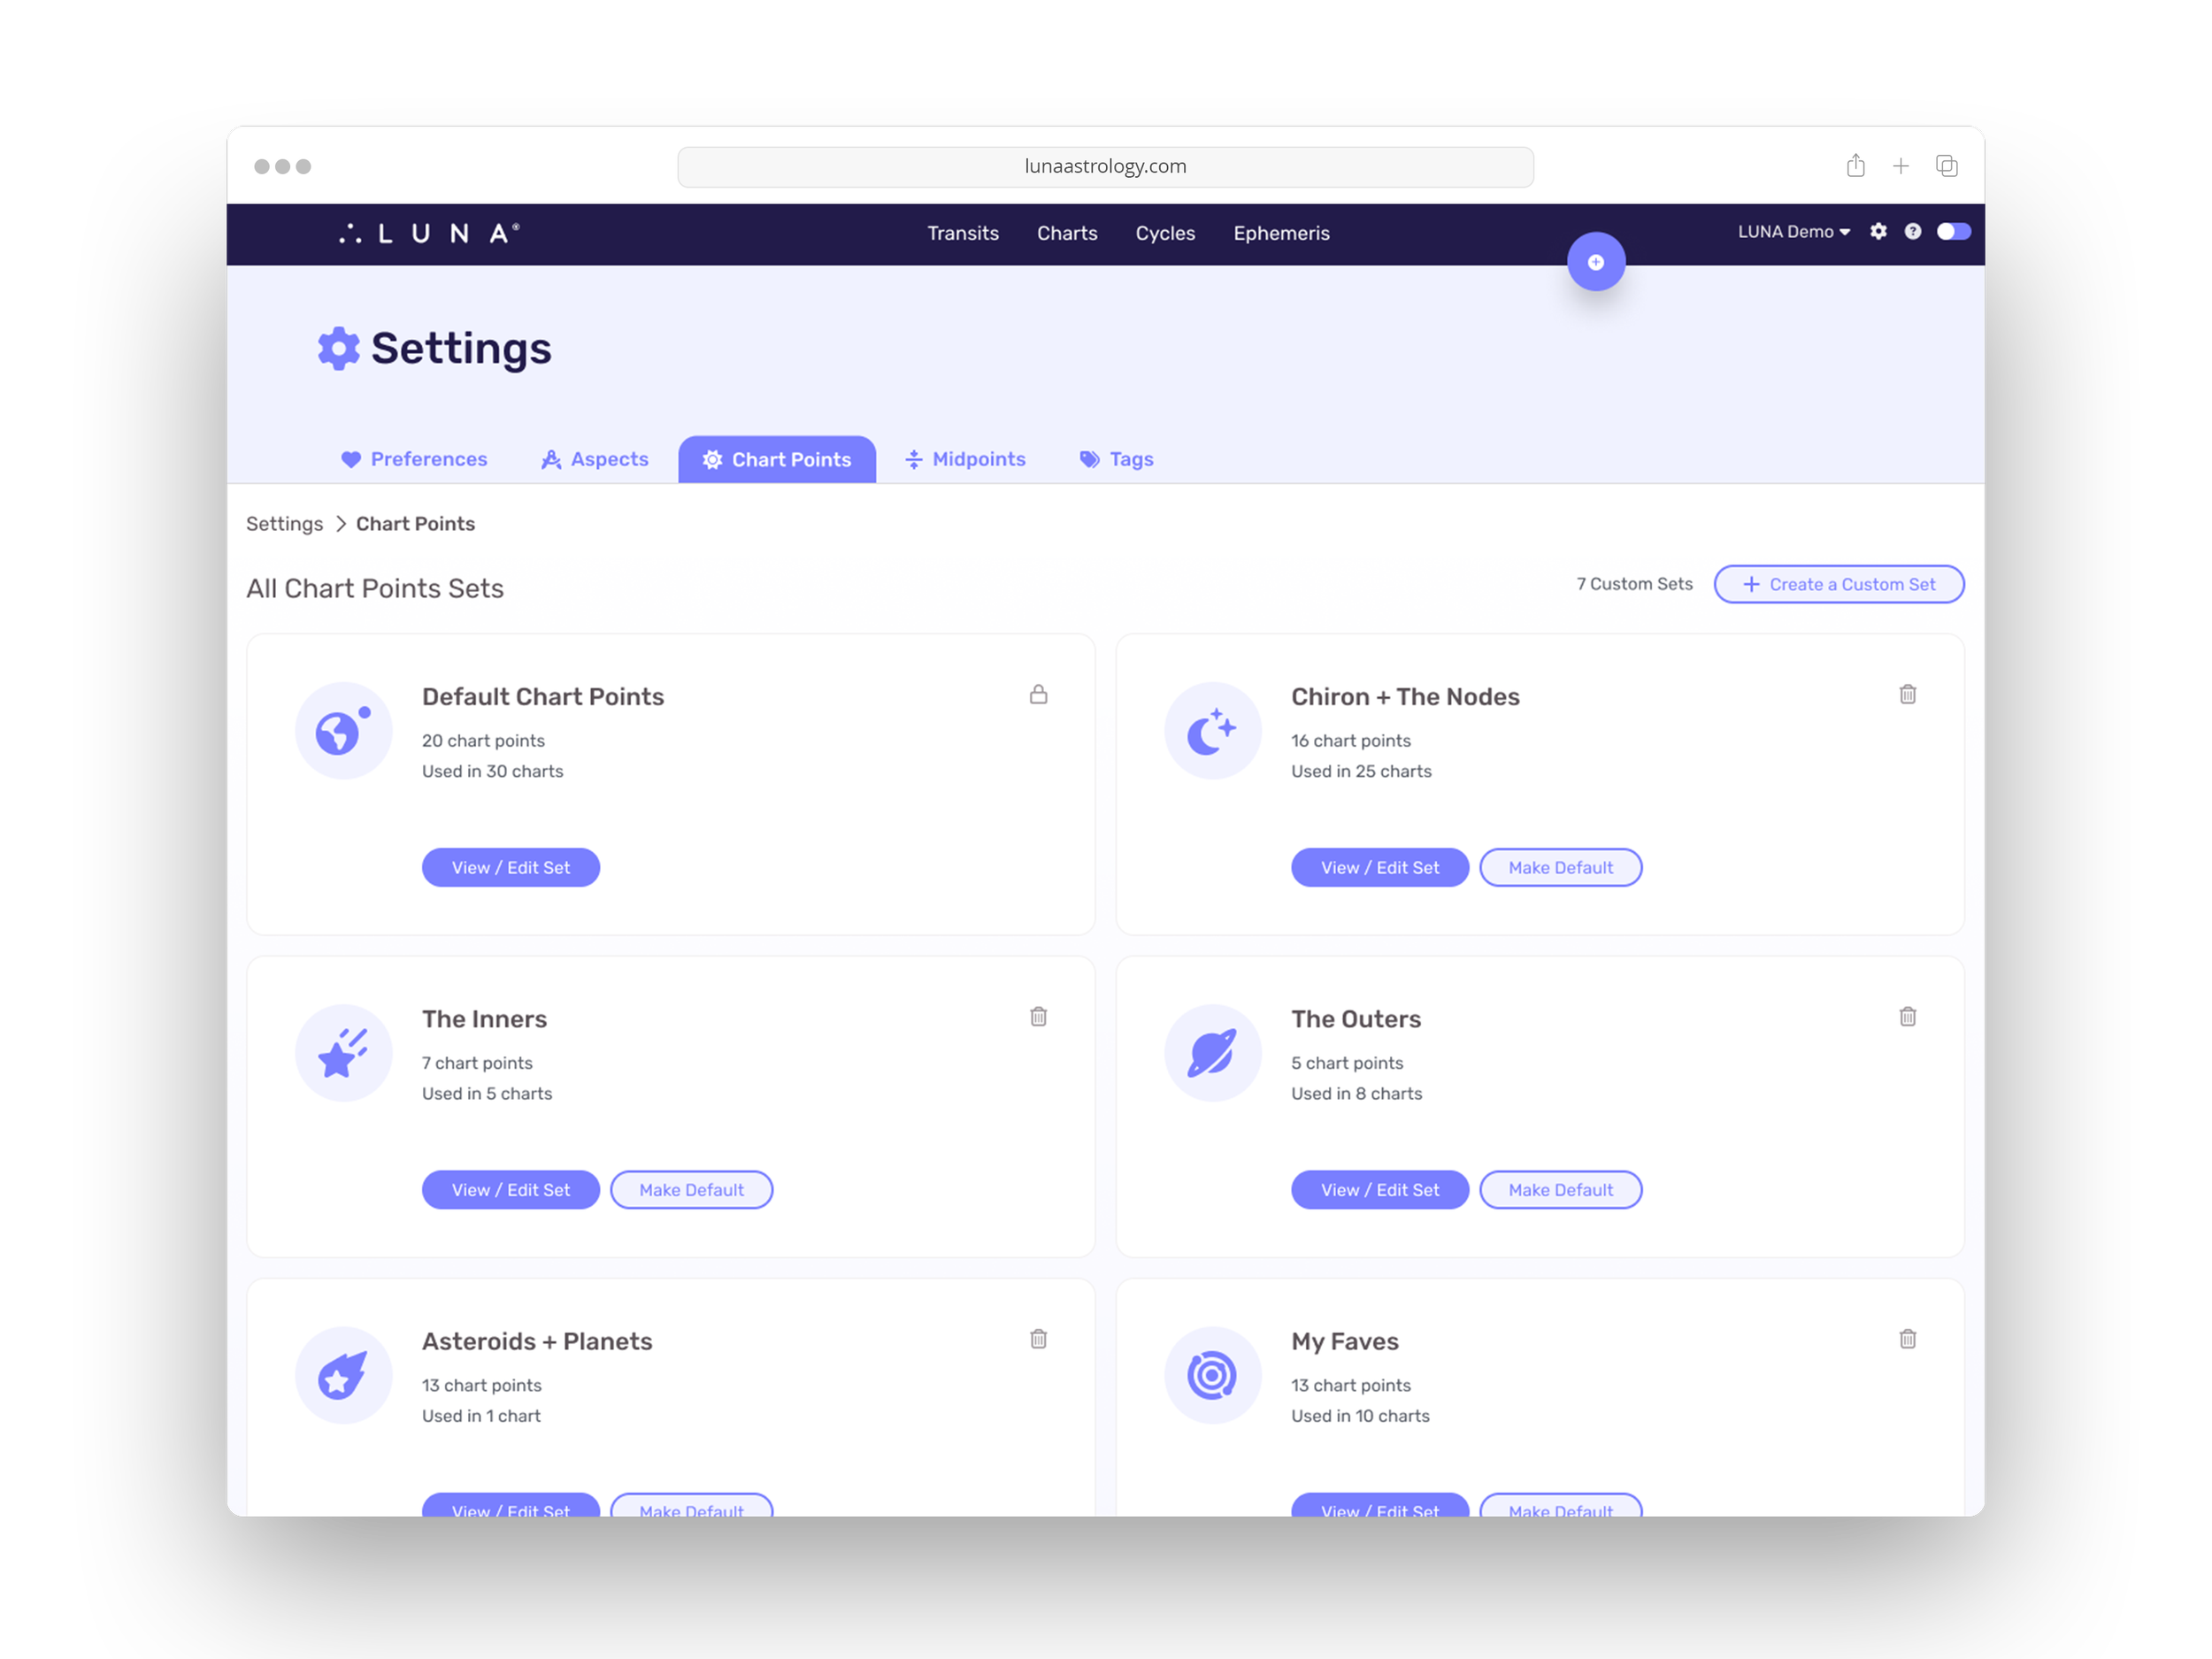This screenshot has height=1659, width=2212.
Task: Delete the Chiron + The Nodes set
Action: 1907,694
